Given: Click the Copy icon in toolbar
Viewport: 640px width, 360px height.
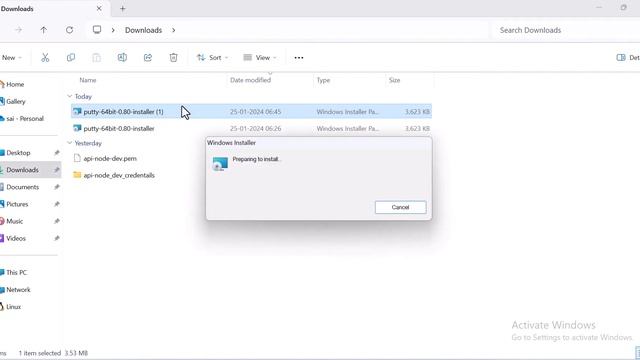Looking at the screenshot, I should click(71, 58).
